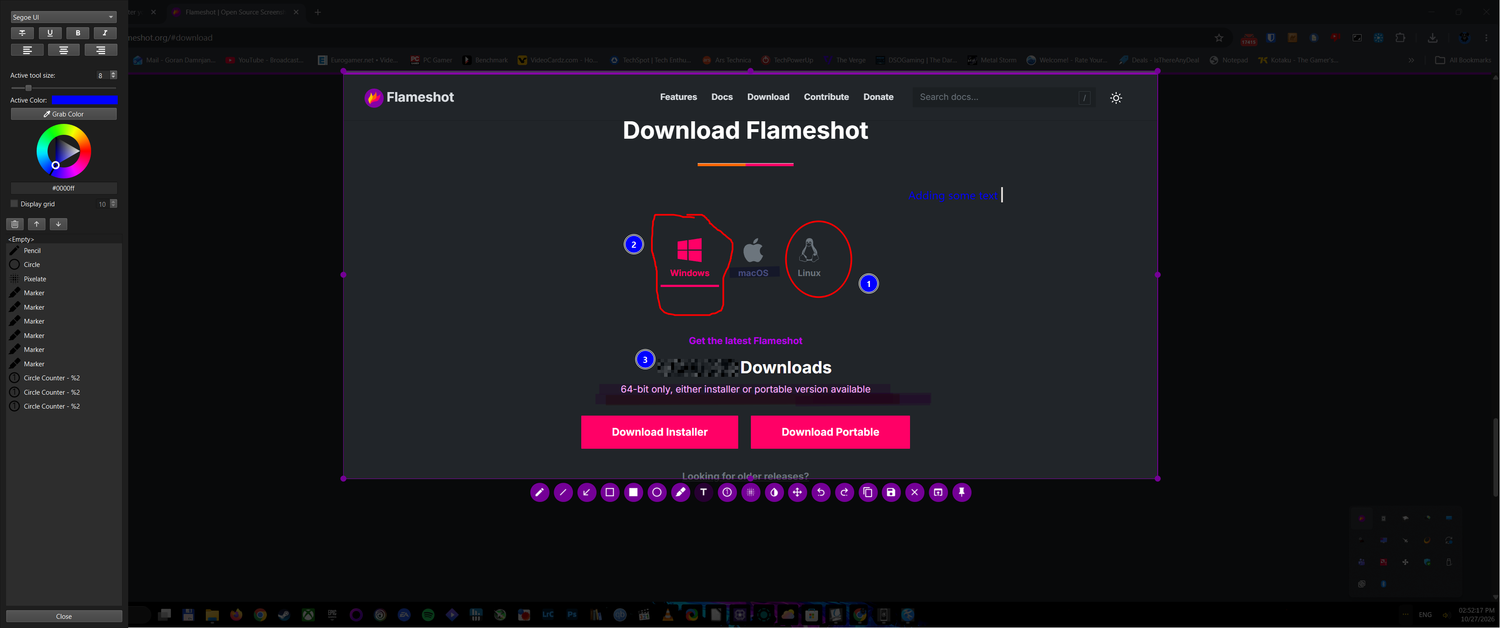The height and width of the screenshot is (628, 1500).
Task: Toggle strikethrough text formatting
Action: coord(23,33)
